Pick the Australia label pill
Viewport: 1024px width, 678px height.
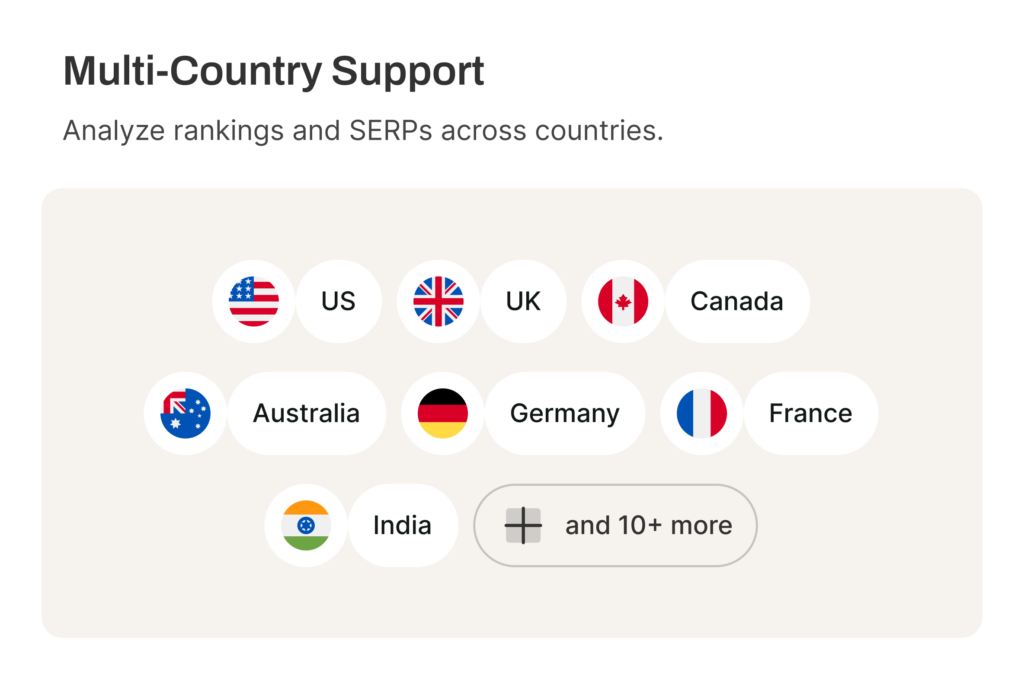point(306,413)
